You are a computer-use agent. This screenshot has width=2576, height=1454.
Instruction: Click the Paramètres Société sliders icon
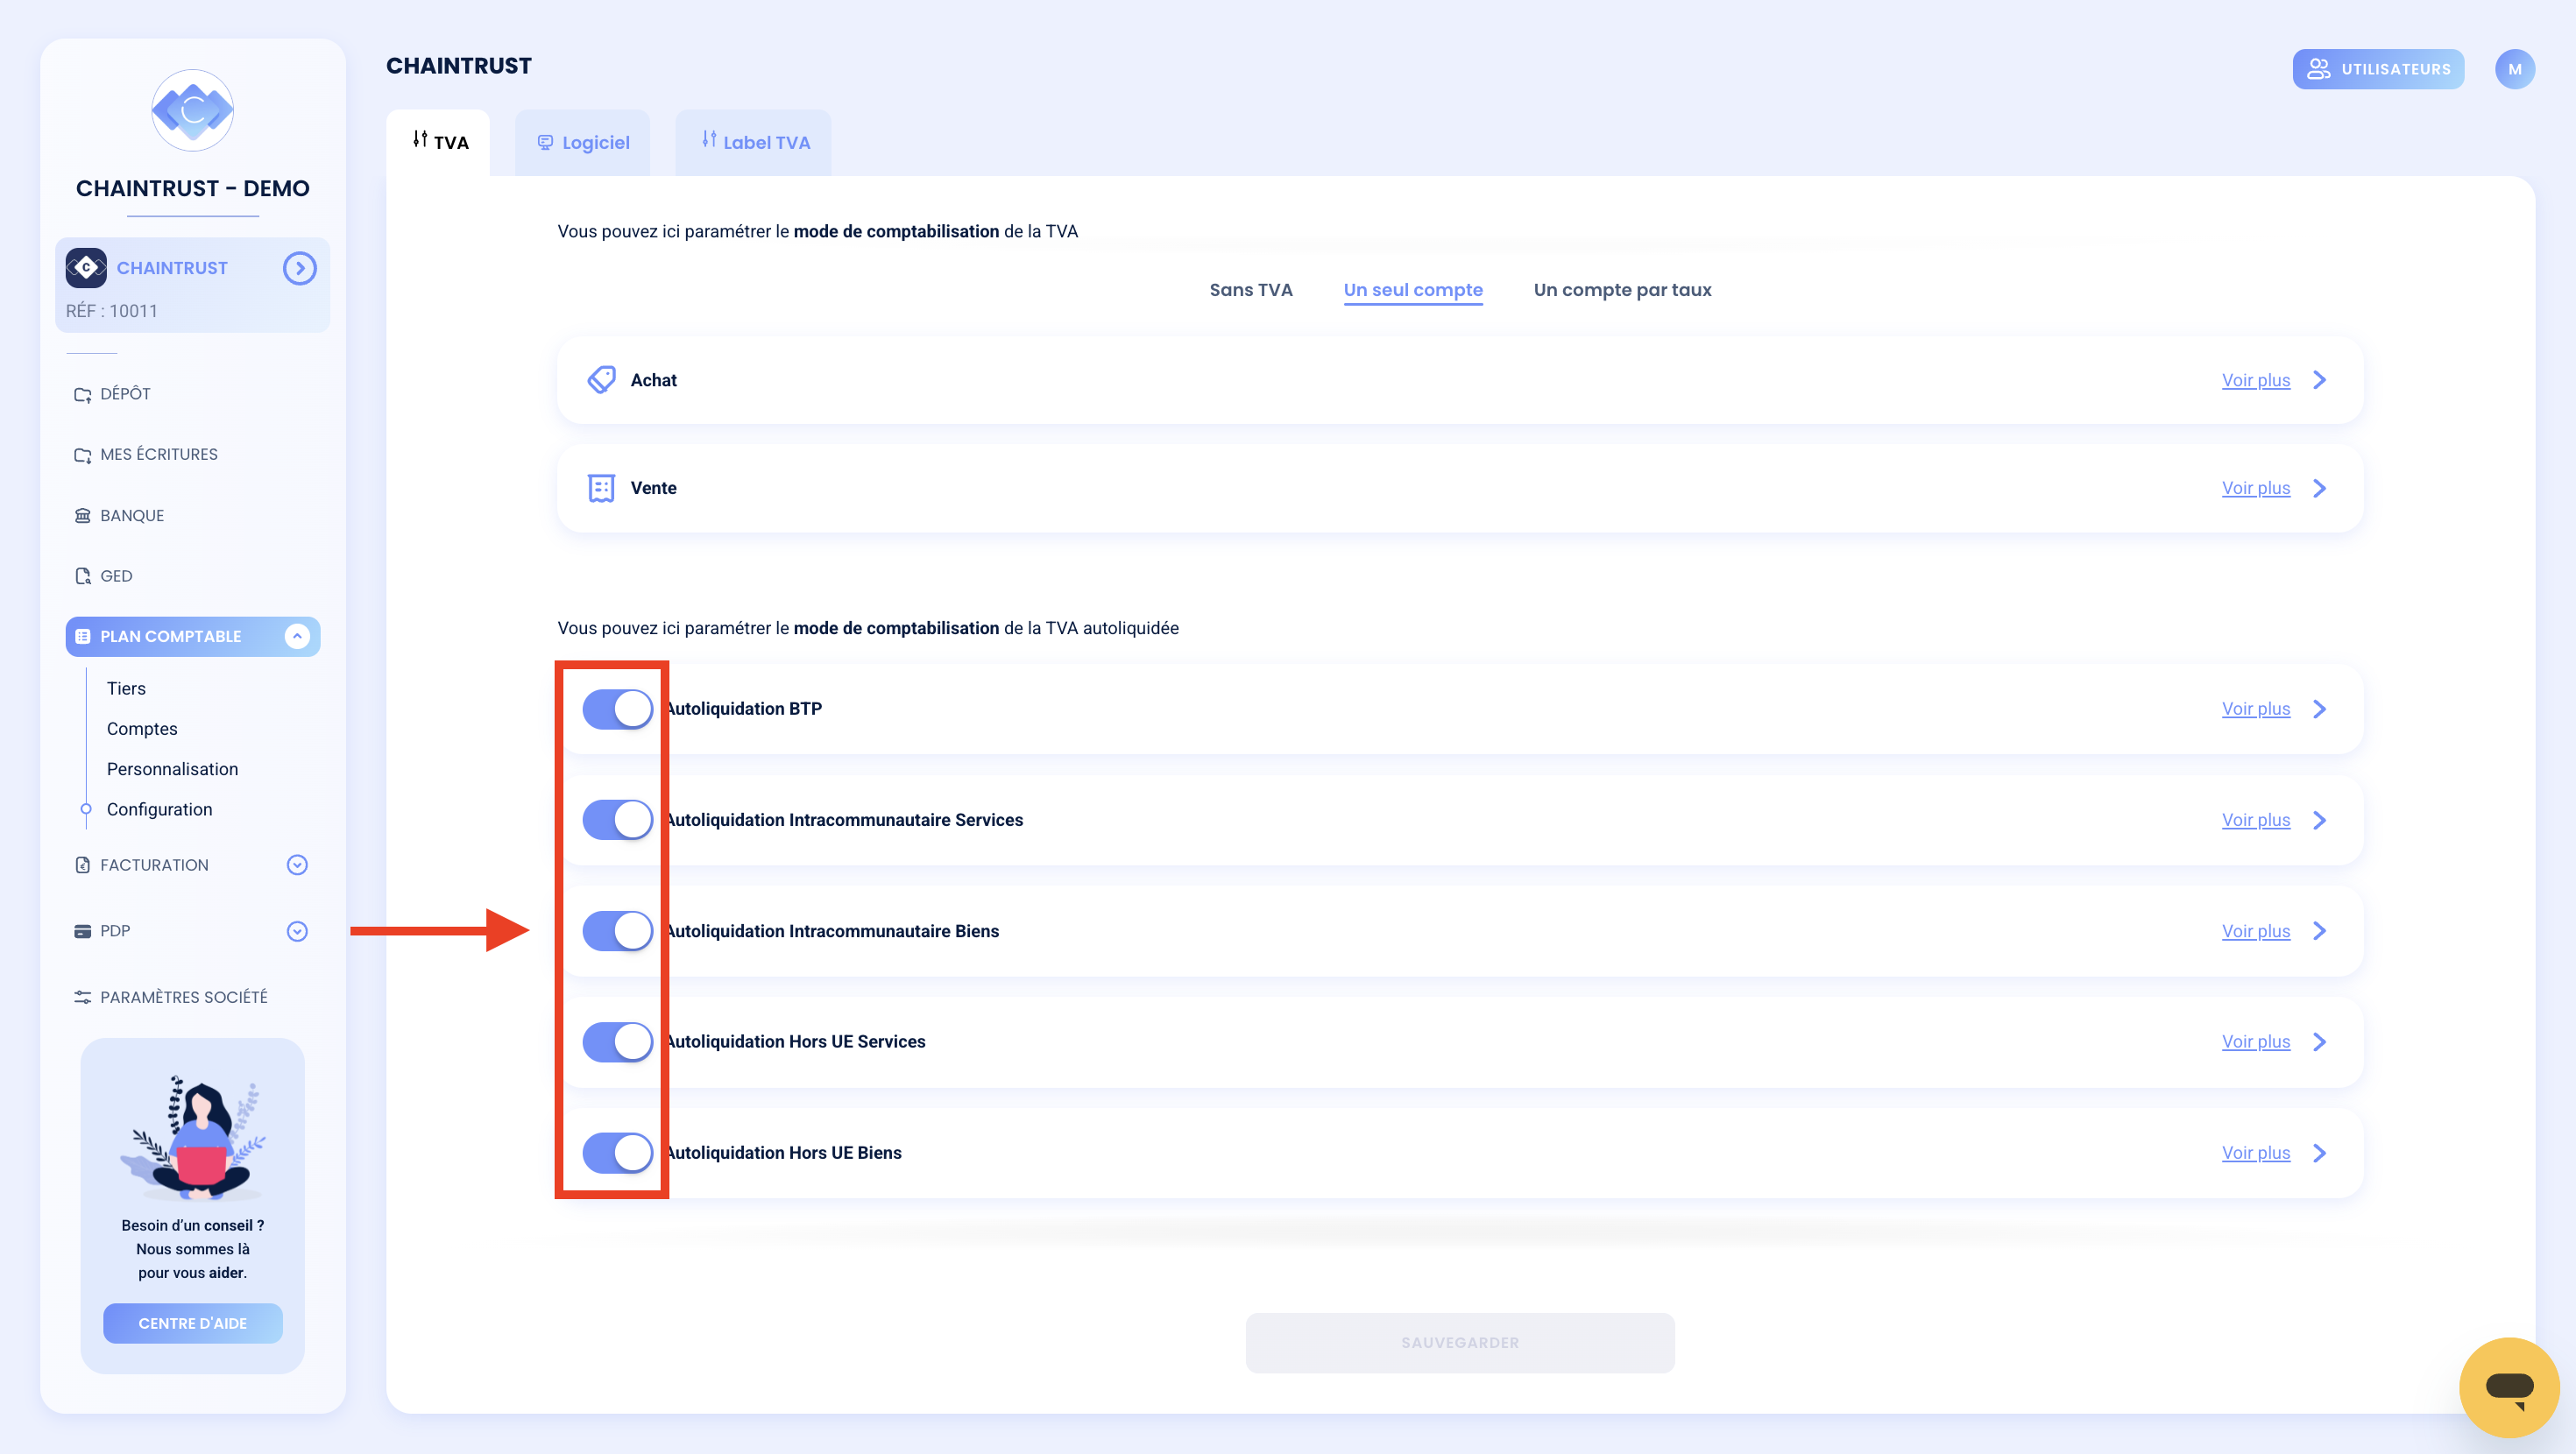pos(83,997)
